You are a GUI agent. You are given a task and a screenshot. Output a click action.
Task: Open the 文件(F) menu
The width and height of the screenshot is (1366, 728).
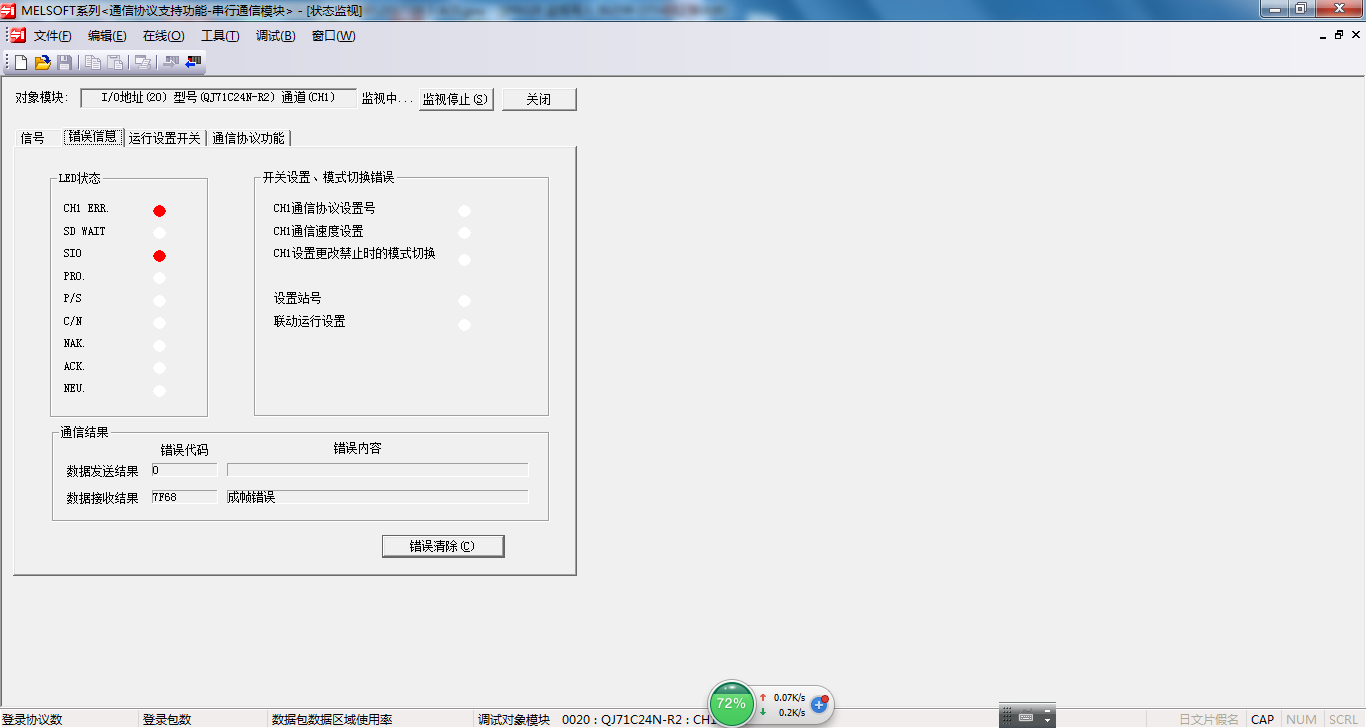click(52, 36)
